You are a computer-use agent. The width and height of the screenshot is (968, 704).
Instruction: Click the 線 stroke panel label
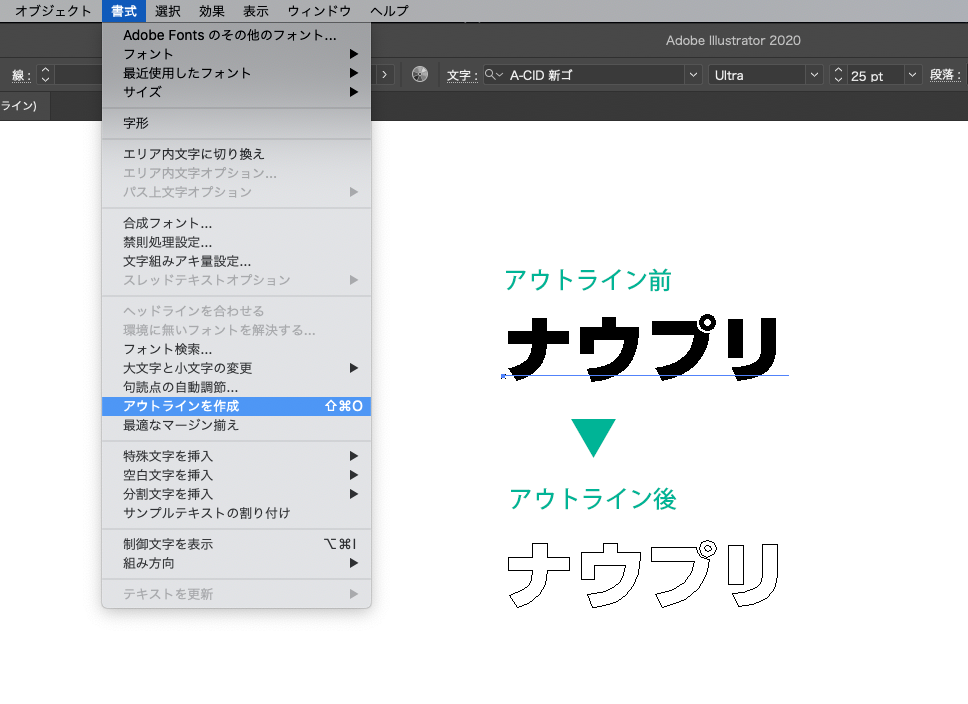(18, 76)
